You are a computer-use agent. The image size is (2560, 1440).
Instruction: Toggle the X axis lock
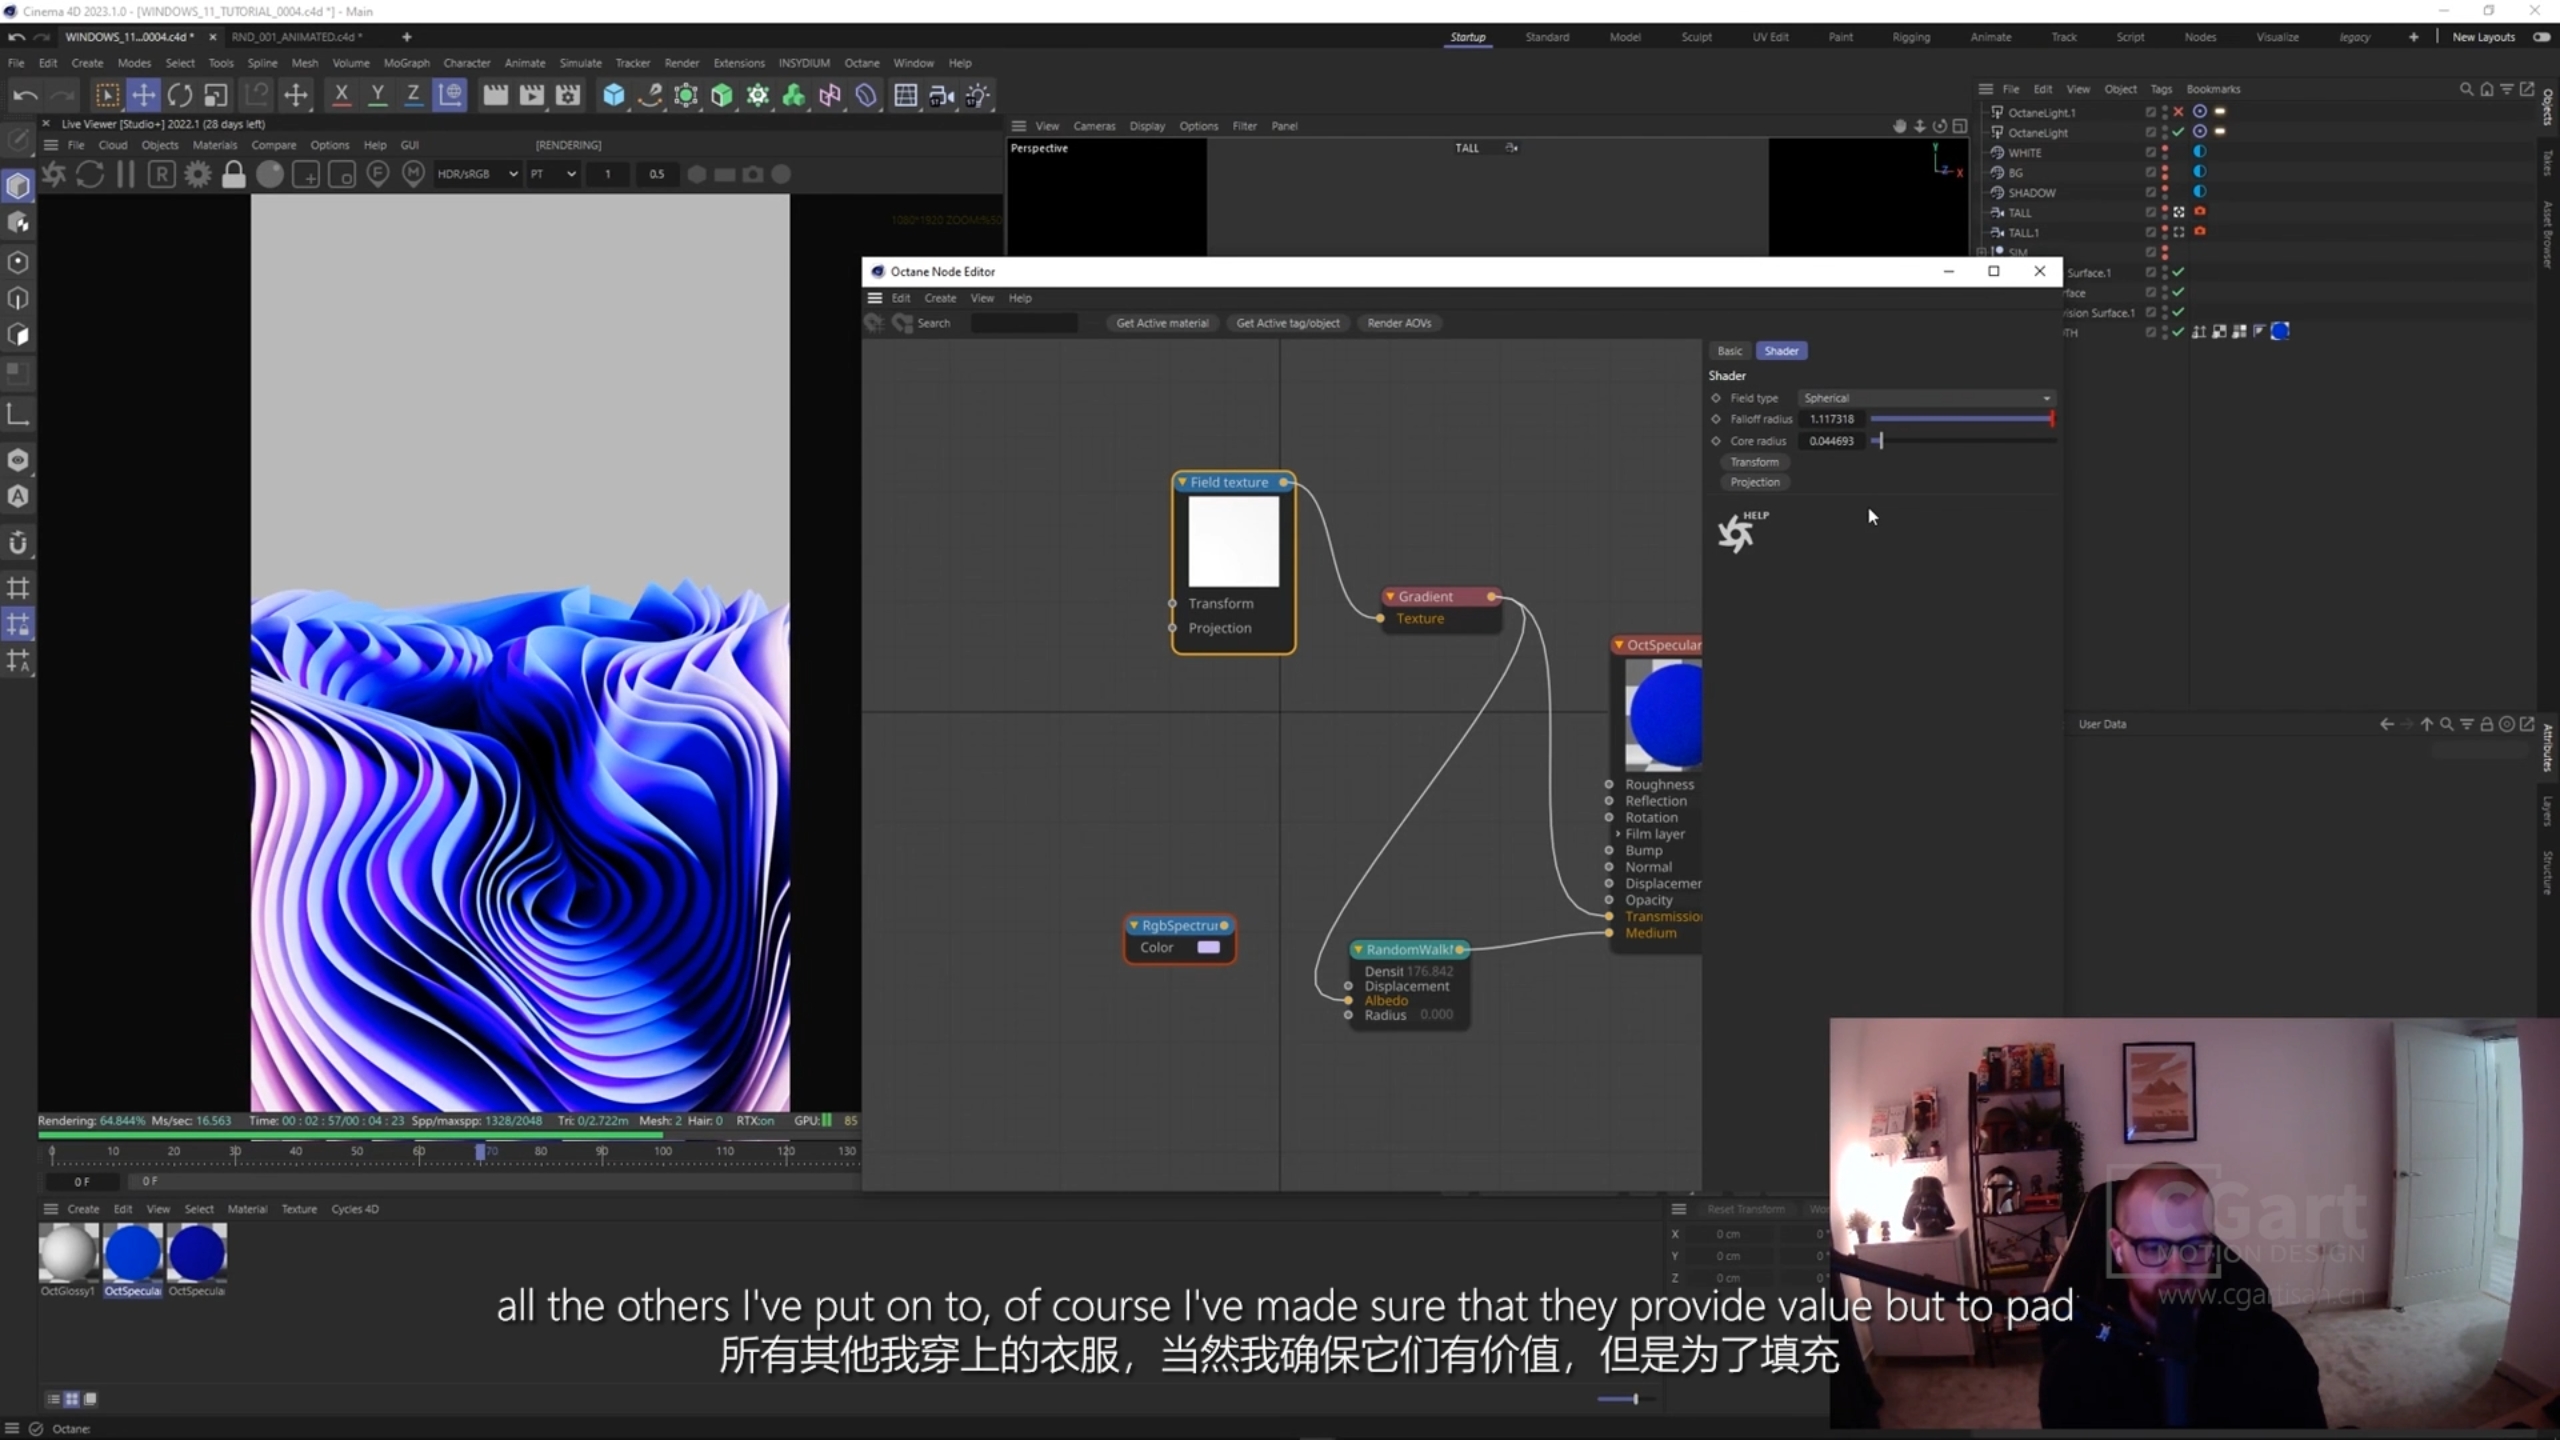(x=341, y=95)
